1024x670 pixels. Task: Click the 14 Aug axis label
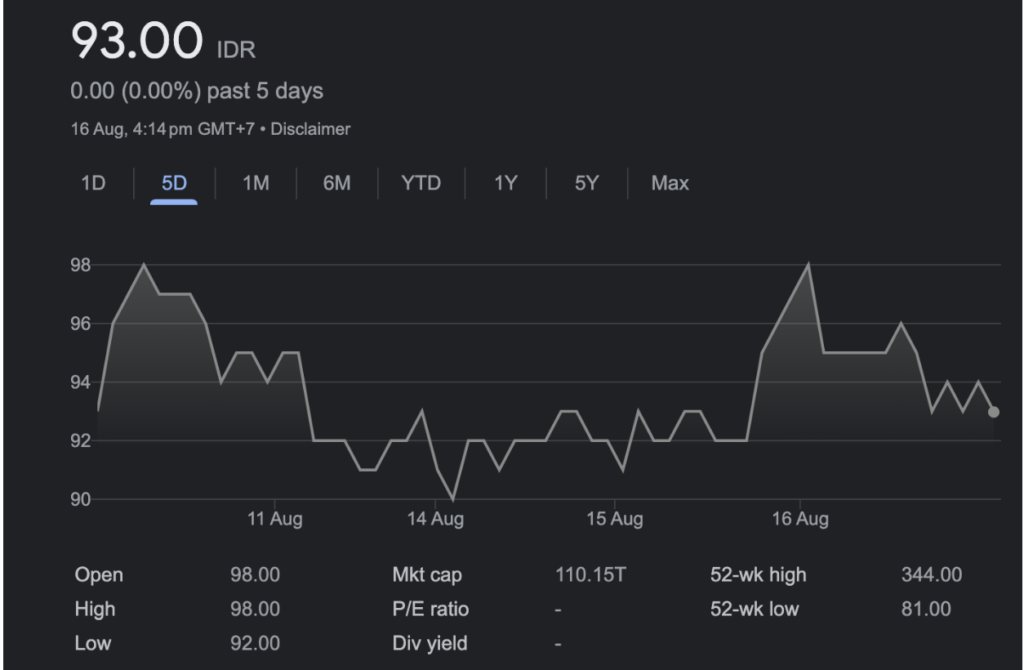click(436, 518)
